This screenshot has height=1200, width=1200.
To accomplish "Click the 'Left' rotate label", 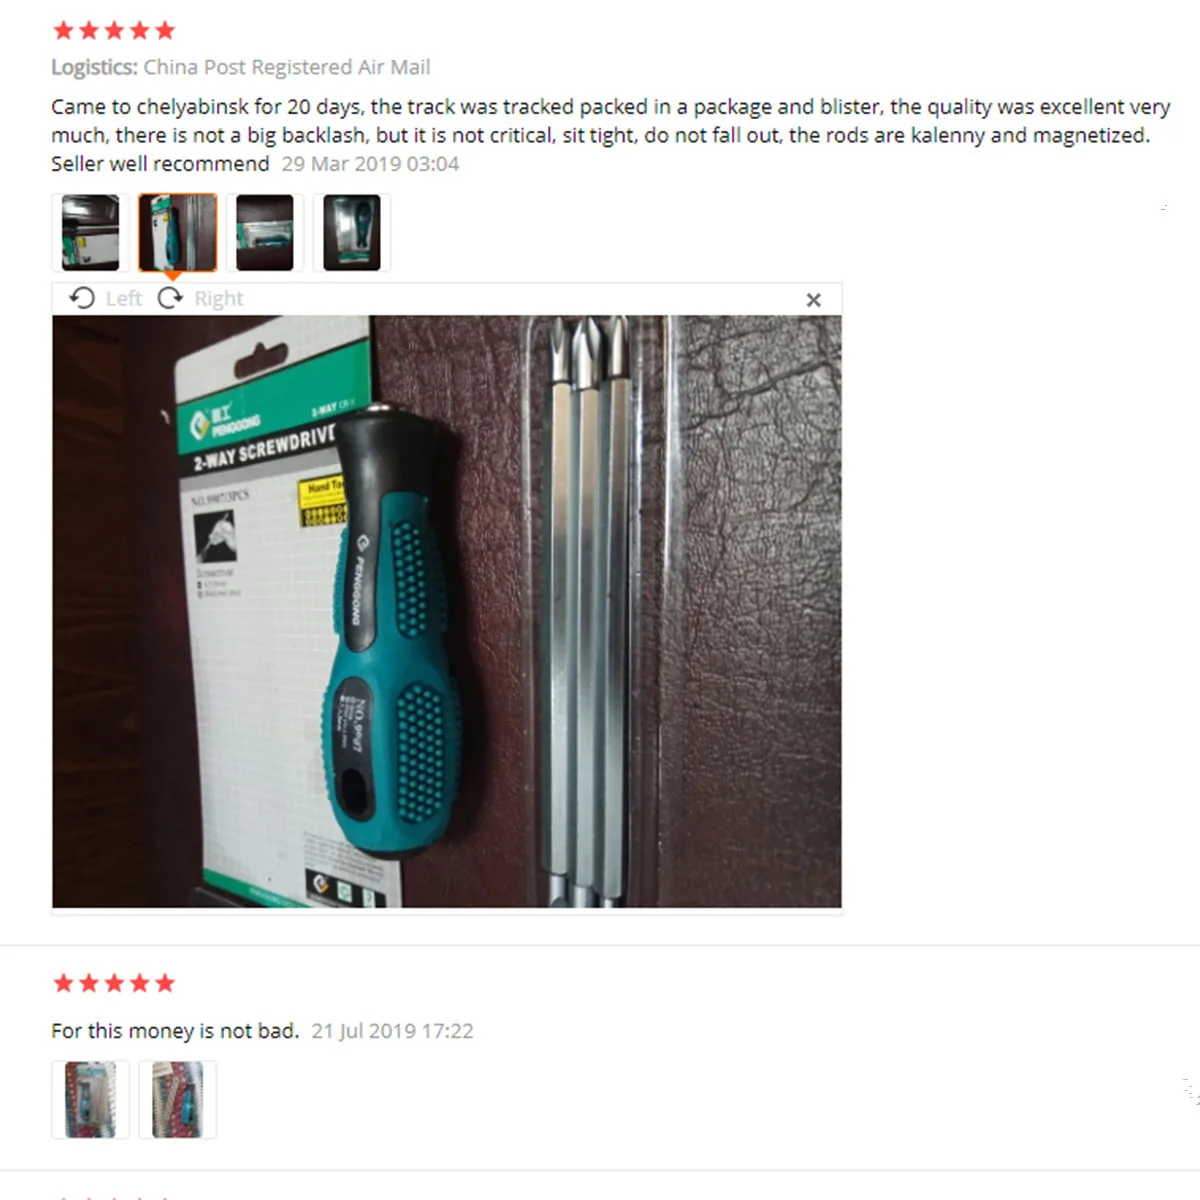I will (124, 298).
